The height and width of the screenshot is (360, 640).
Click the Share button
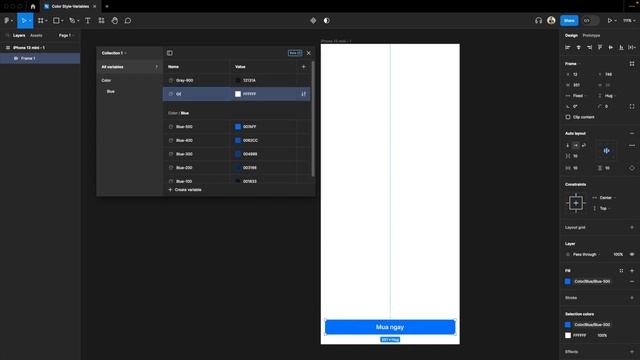pyautogui.click(x=569, y=20)
